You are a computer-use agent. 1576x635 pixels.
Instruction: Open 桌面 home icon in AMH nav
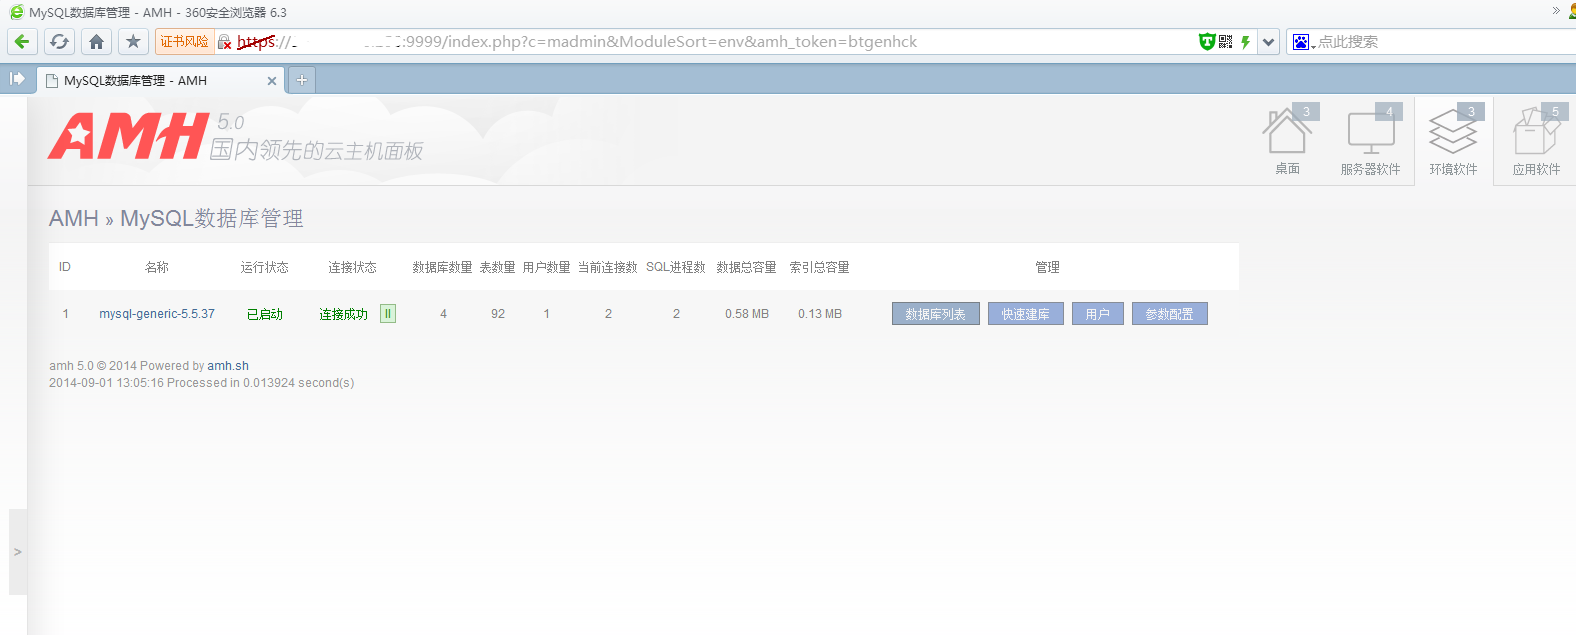coord(1287,141)
